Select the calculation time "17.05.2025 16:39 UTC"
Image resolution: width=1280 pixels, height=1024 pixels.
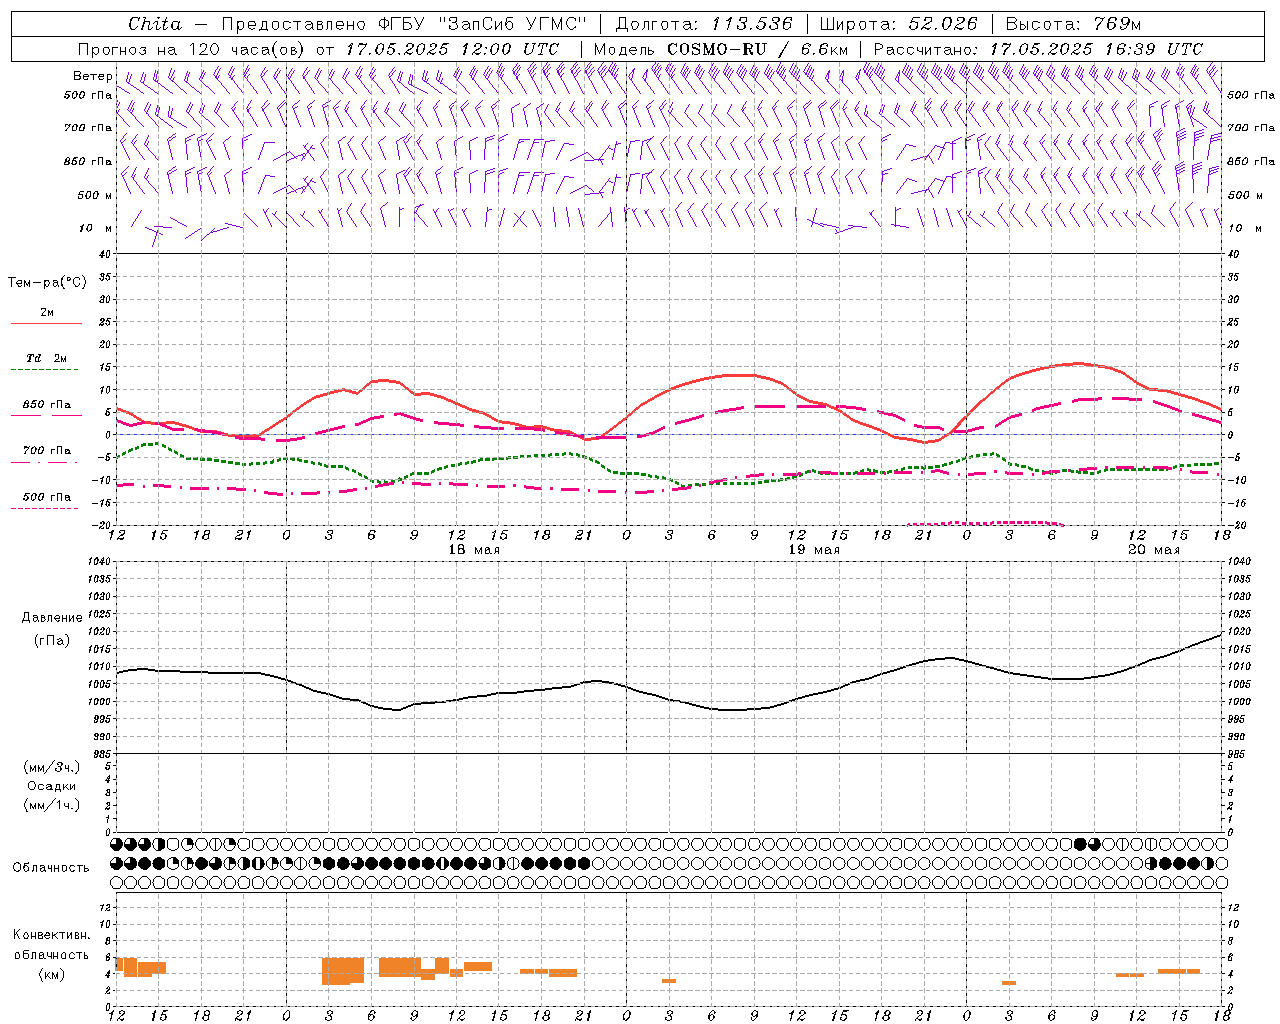[x=1096, y=49]
